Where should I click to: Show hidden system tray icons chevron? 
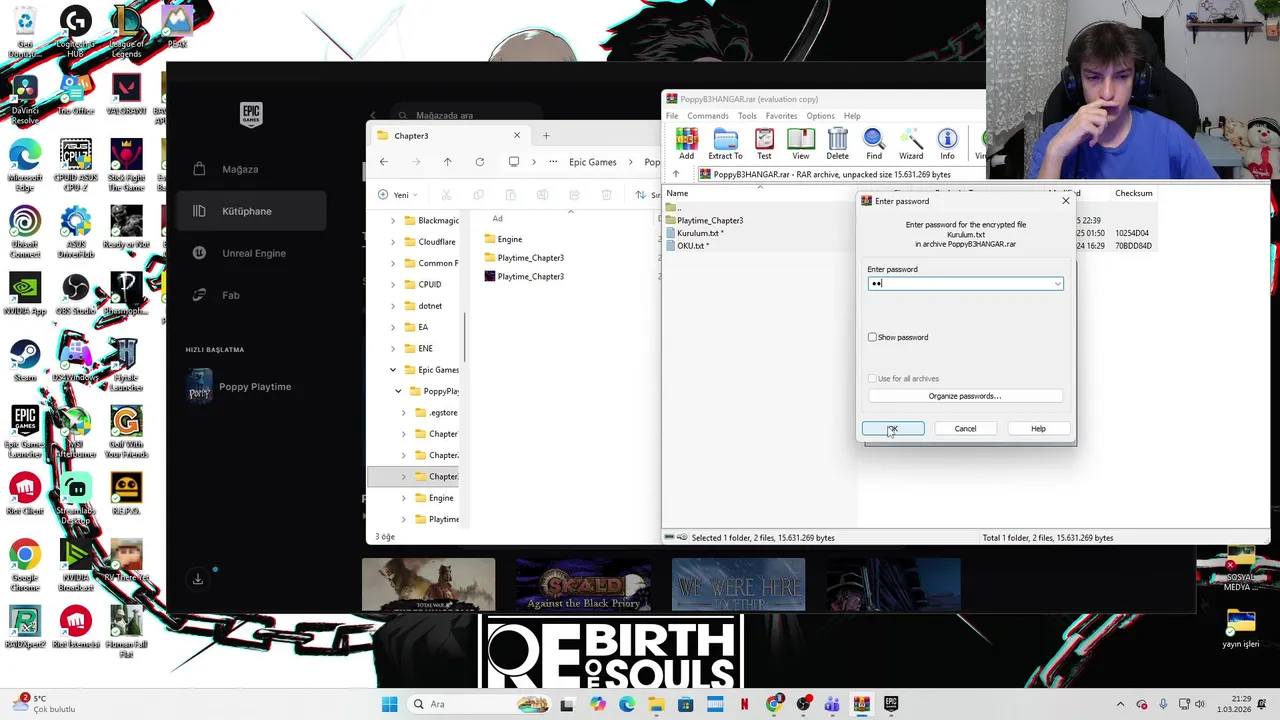1120,704
